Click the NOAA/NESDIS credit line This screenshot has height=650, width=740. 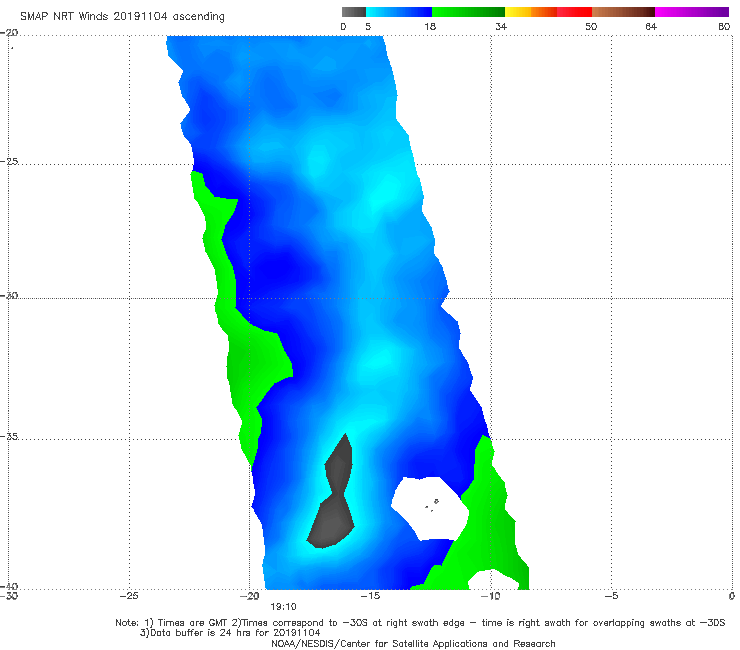click(x=413, y=643)
